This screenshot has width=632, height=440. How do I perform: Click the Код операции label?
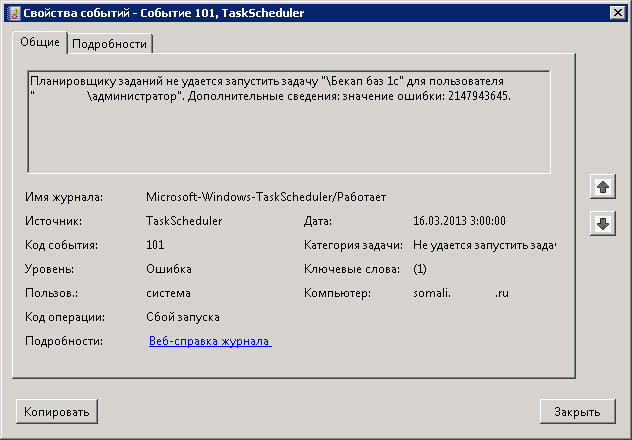(x=65, y=317)
